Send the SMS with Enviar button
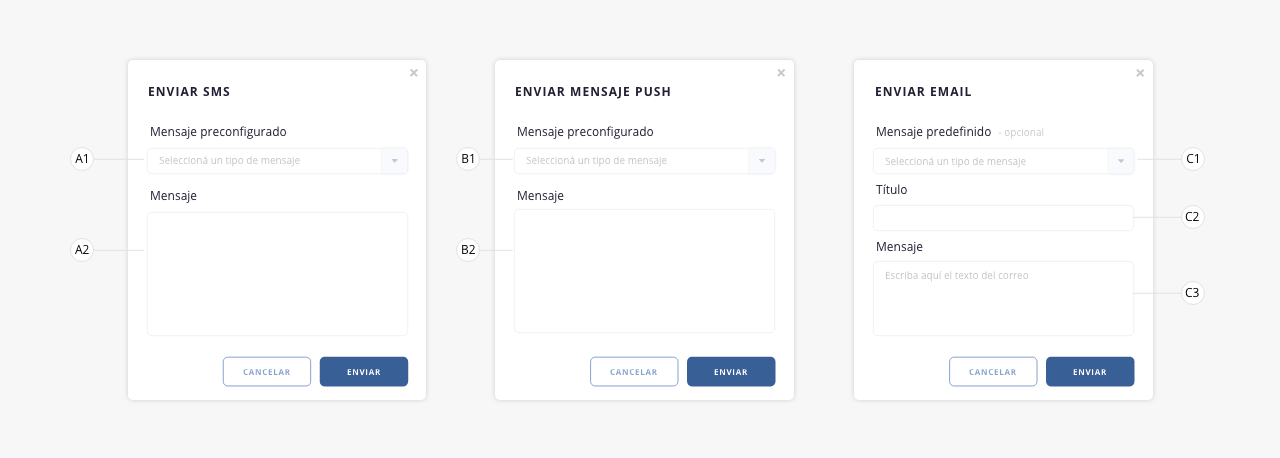 click(364, 371)
